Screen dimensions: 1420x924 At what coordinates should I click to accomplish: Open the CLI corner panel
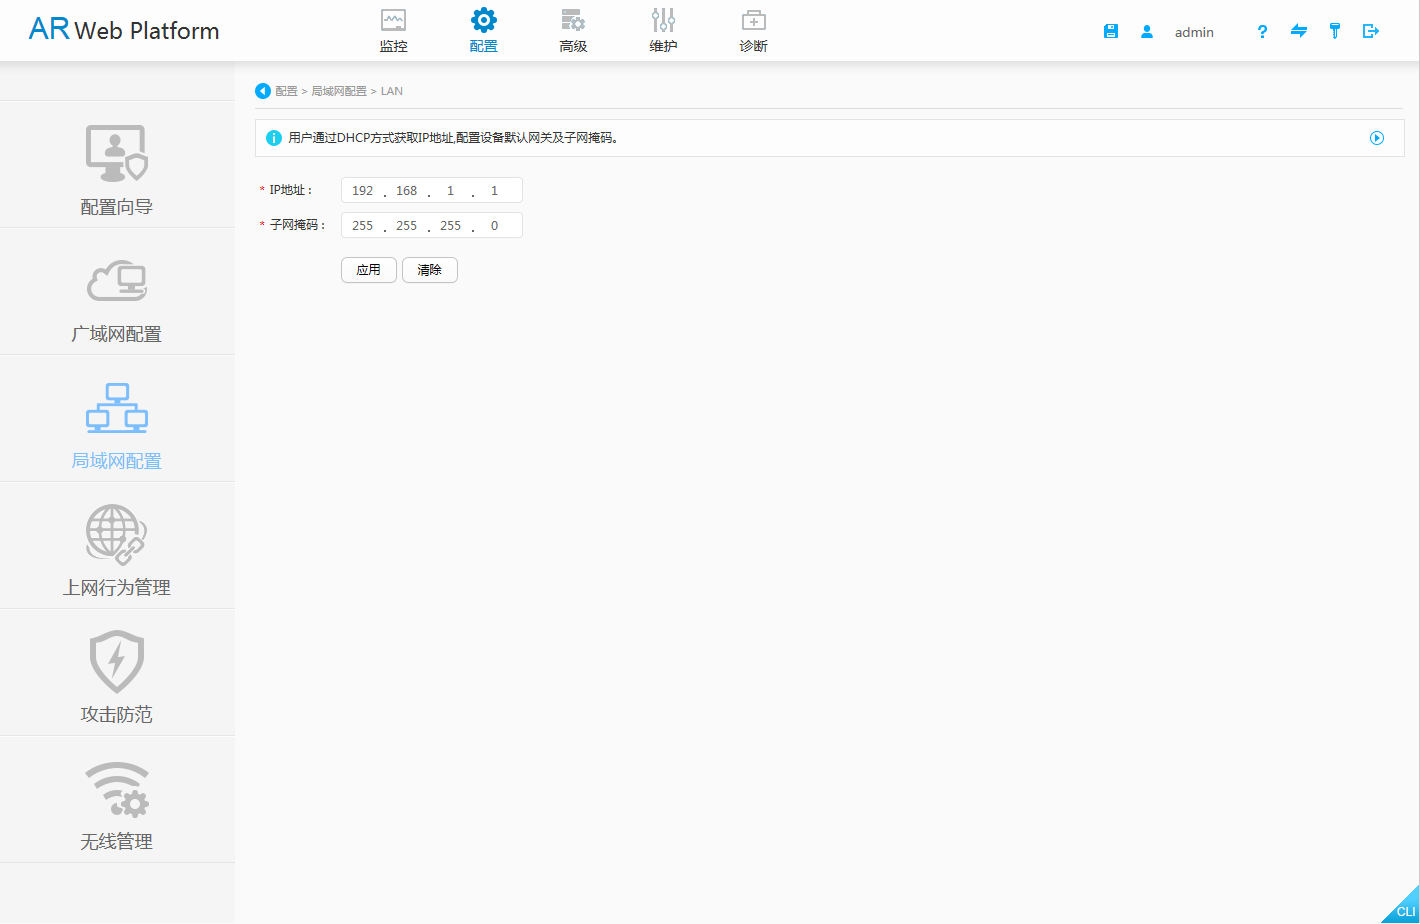coord(1404,909)
